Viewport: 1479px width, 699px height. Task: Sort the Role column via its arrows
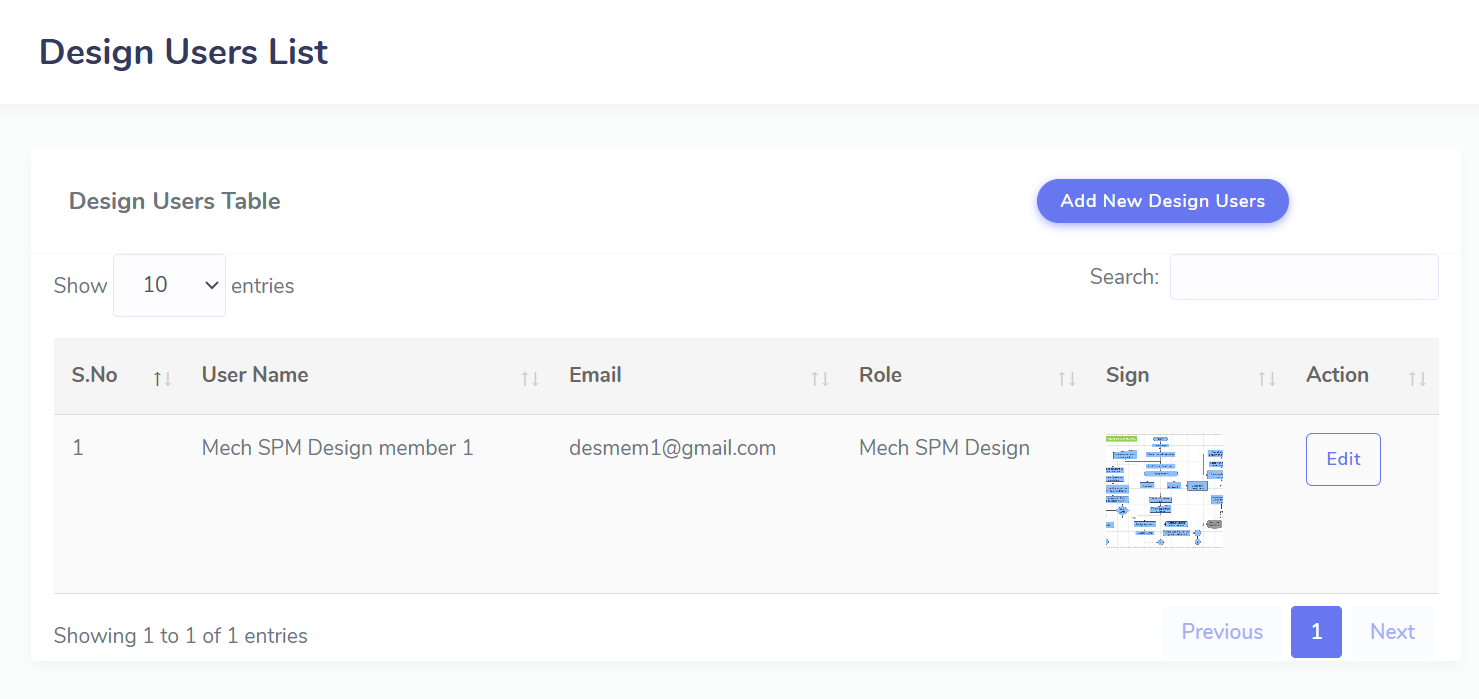coord(1067,378)
